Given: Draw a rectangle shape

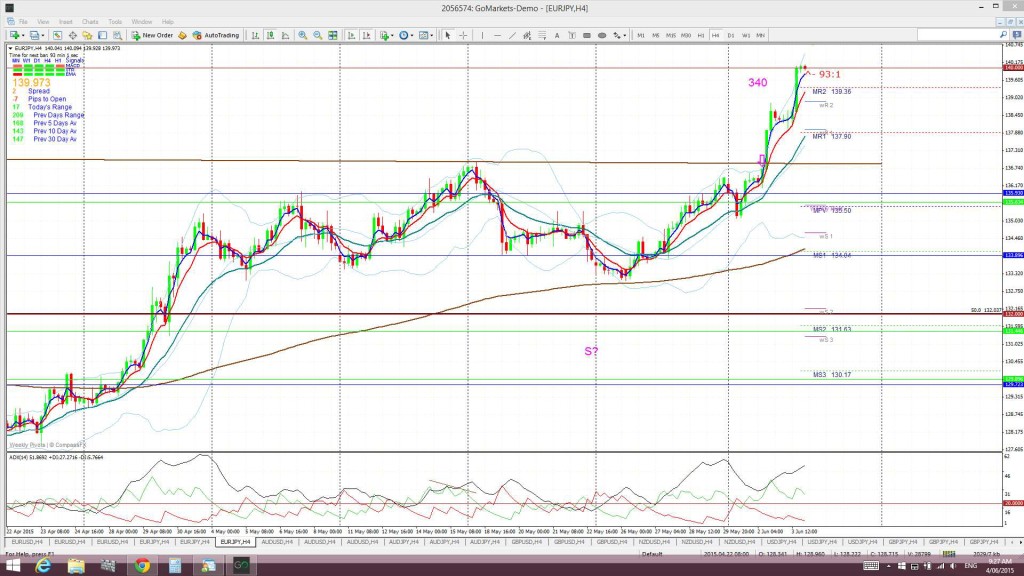Looking at the screenshot, I should pos(587,35).
